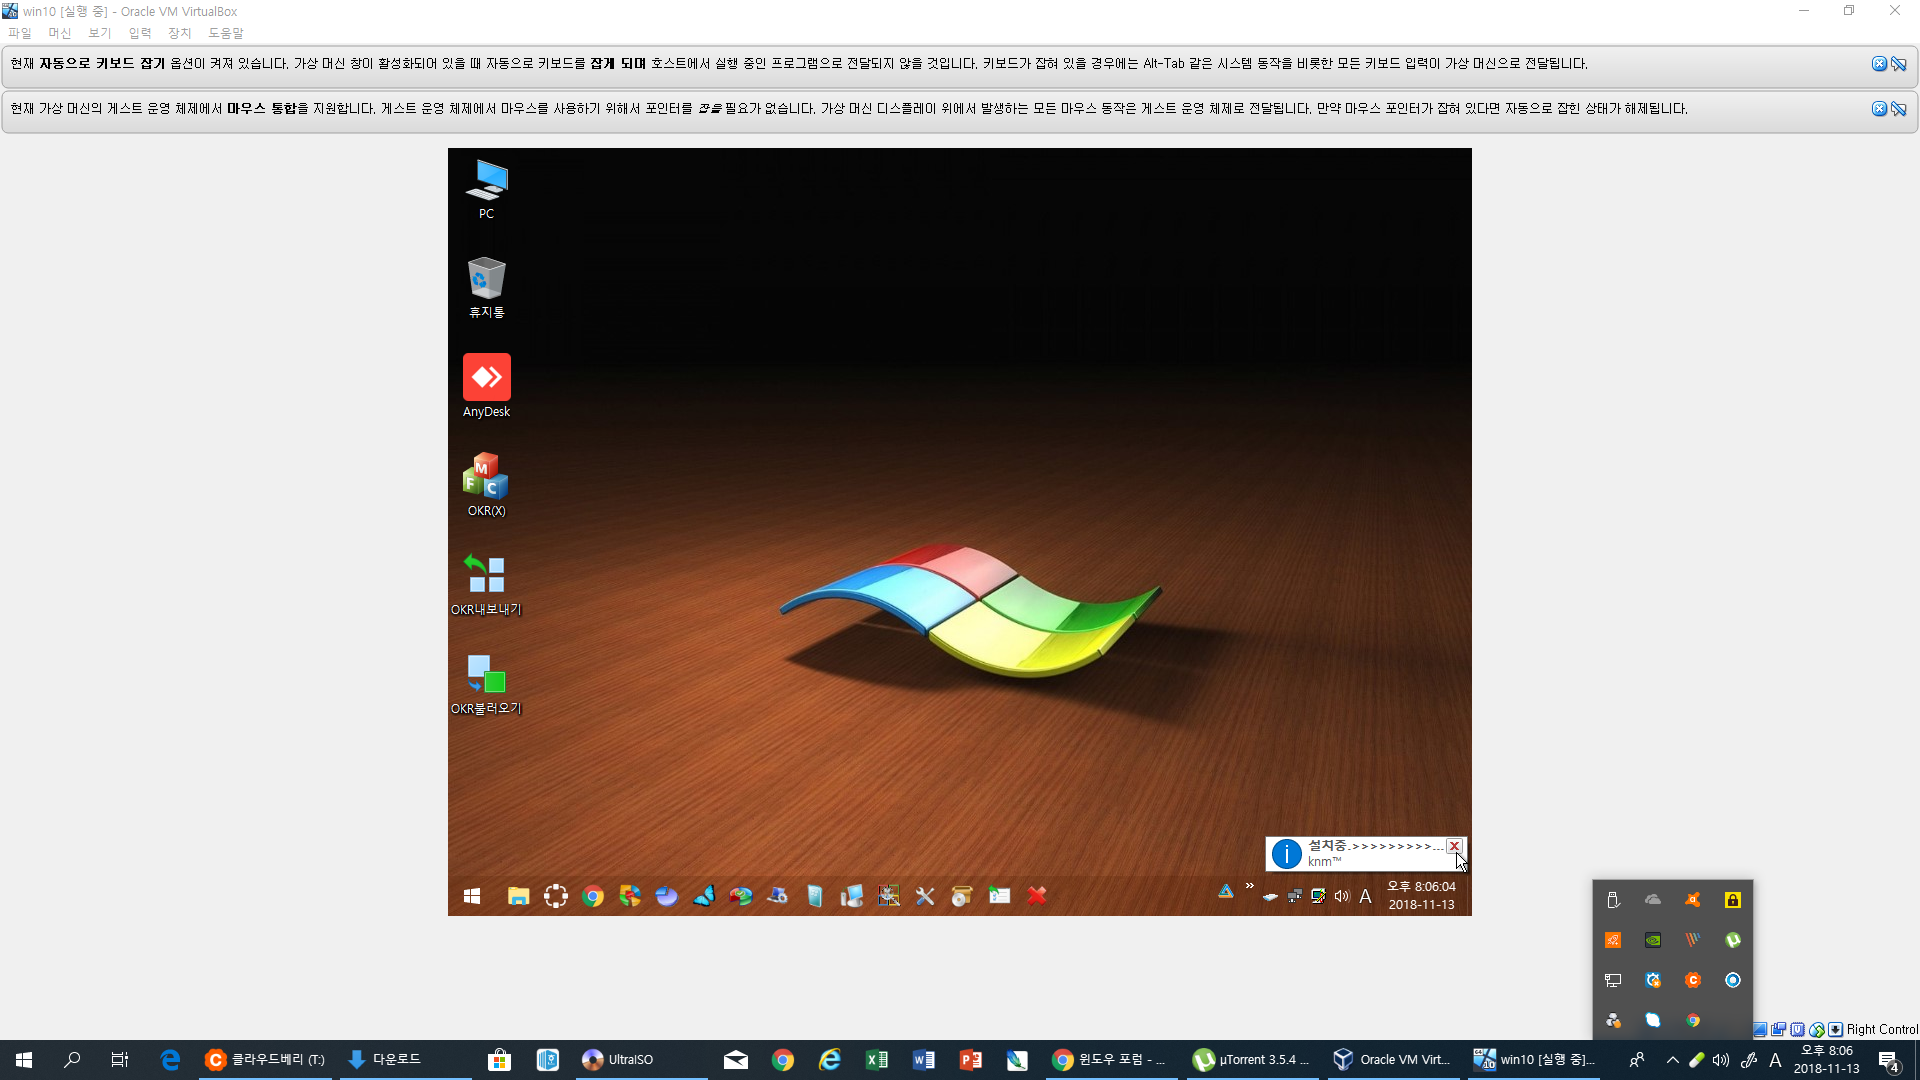Click uTorrent icon in tray popup
Screen dimensions: 1920x1080
pos(1733,940)
